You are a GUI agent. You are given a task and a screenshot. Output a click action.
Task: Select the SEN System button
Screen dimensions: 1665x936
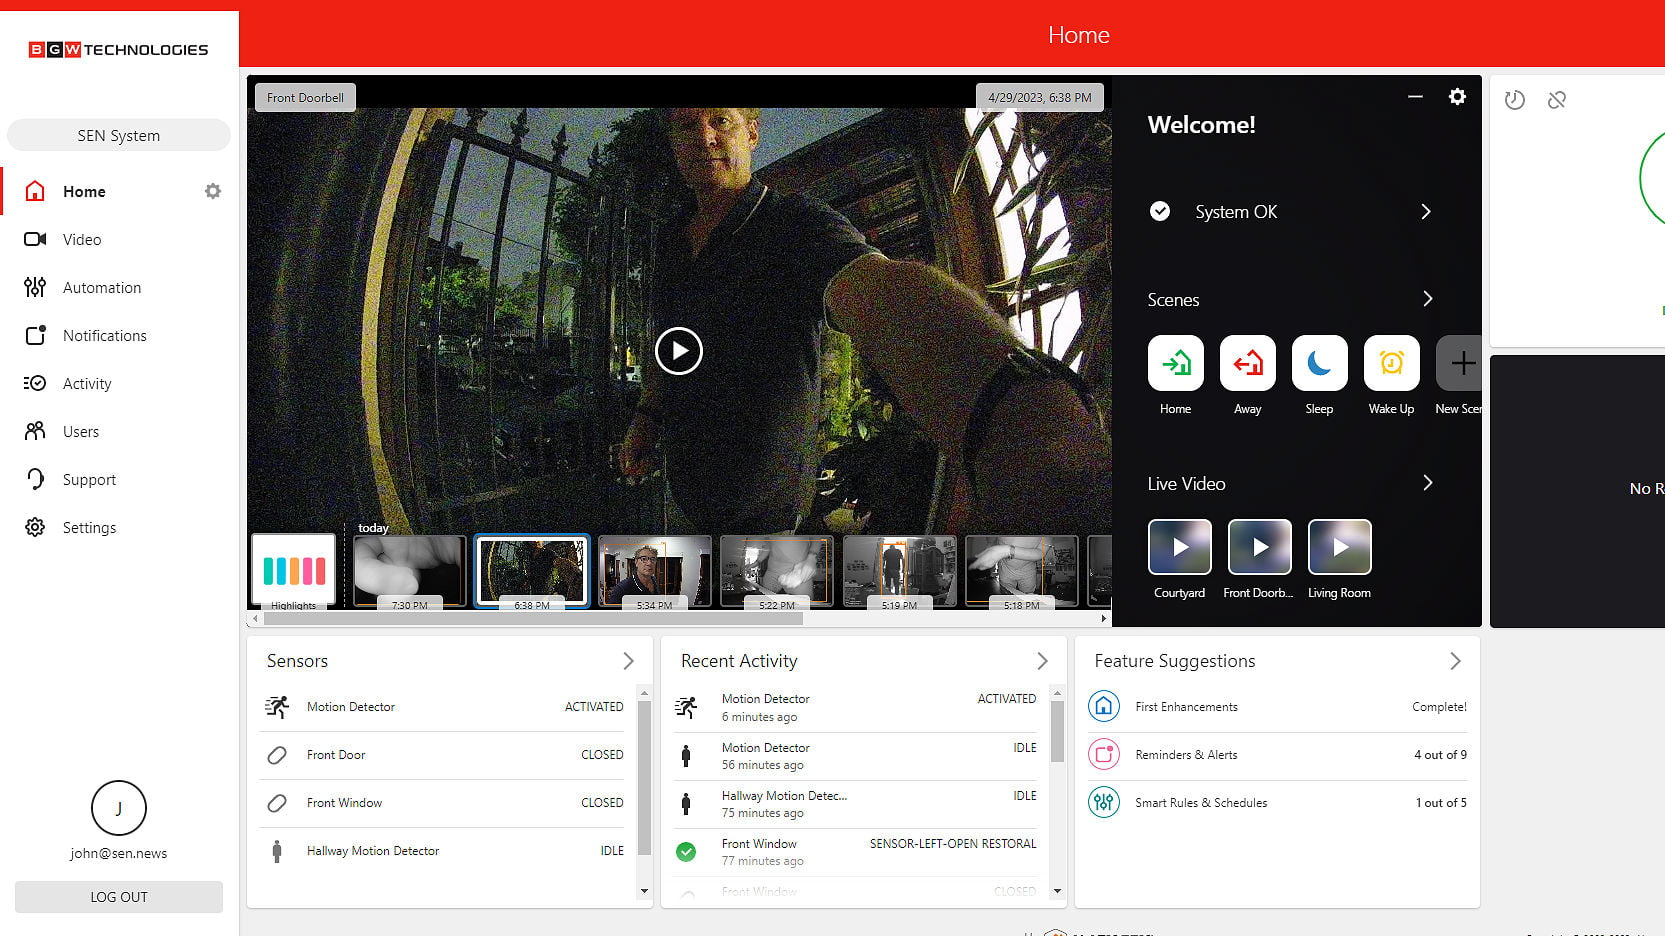119,136
